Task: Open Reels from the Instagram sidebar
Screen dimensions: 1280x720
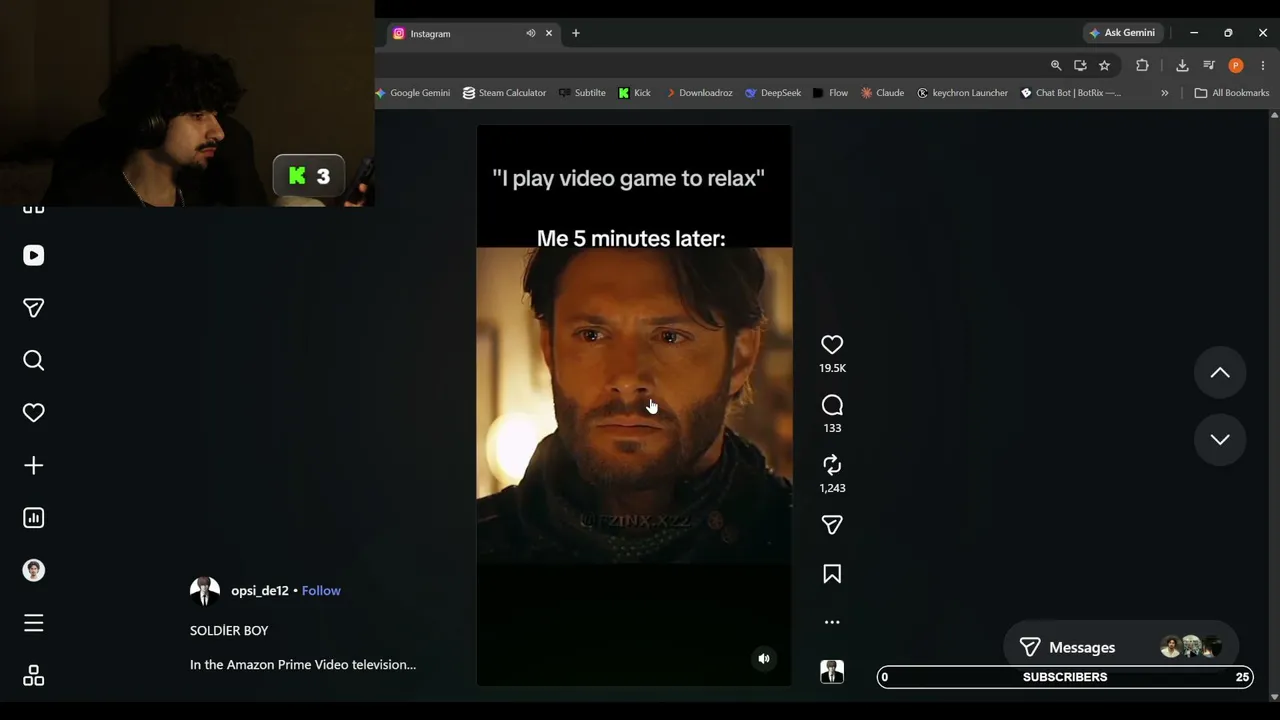Action: click(x=34, y=256)
